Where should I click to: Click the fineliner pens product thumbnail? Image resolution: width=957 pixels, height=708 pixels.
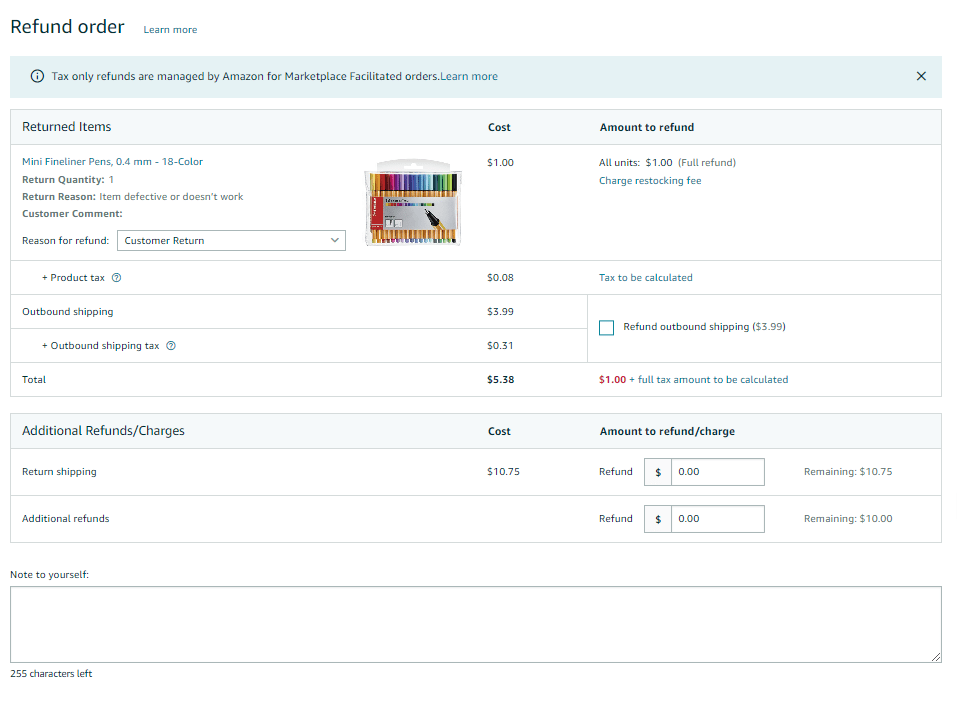point(413,203)
